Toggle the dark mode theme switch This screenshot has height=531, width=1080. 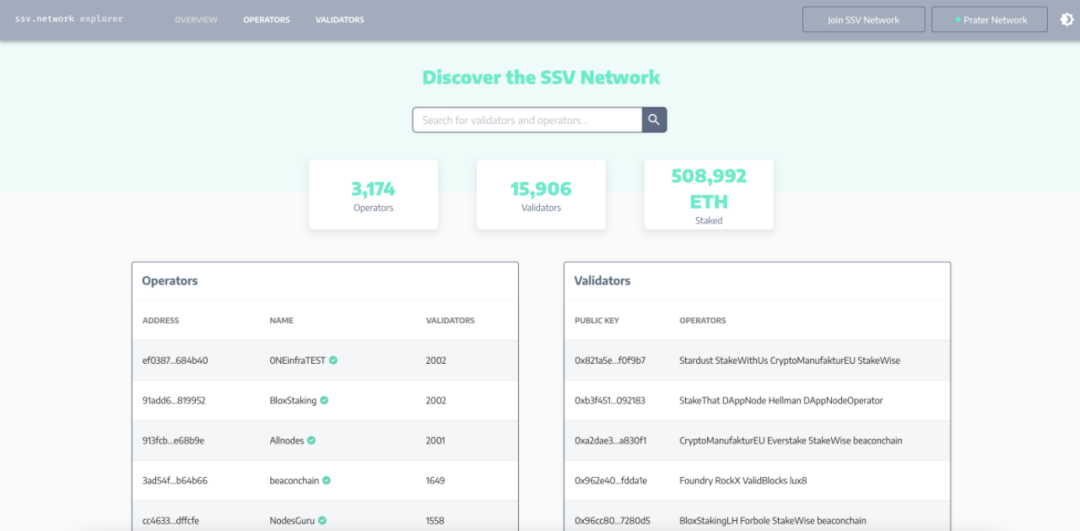1067,20
